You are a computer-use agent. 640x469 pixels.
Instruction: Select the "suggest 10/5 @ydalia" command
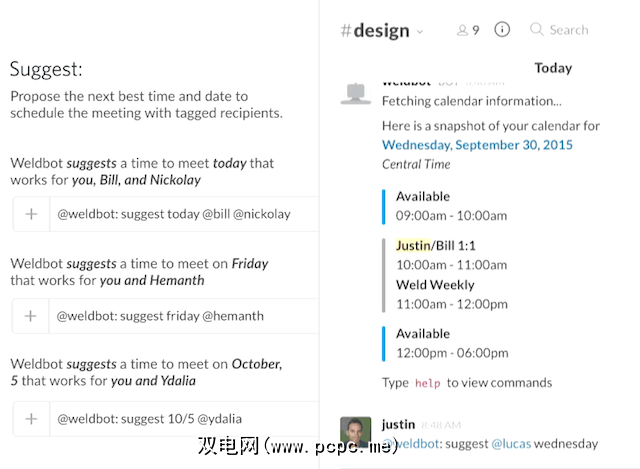[149, 418]
